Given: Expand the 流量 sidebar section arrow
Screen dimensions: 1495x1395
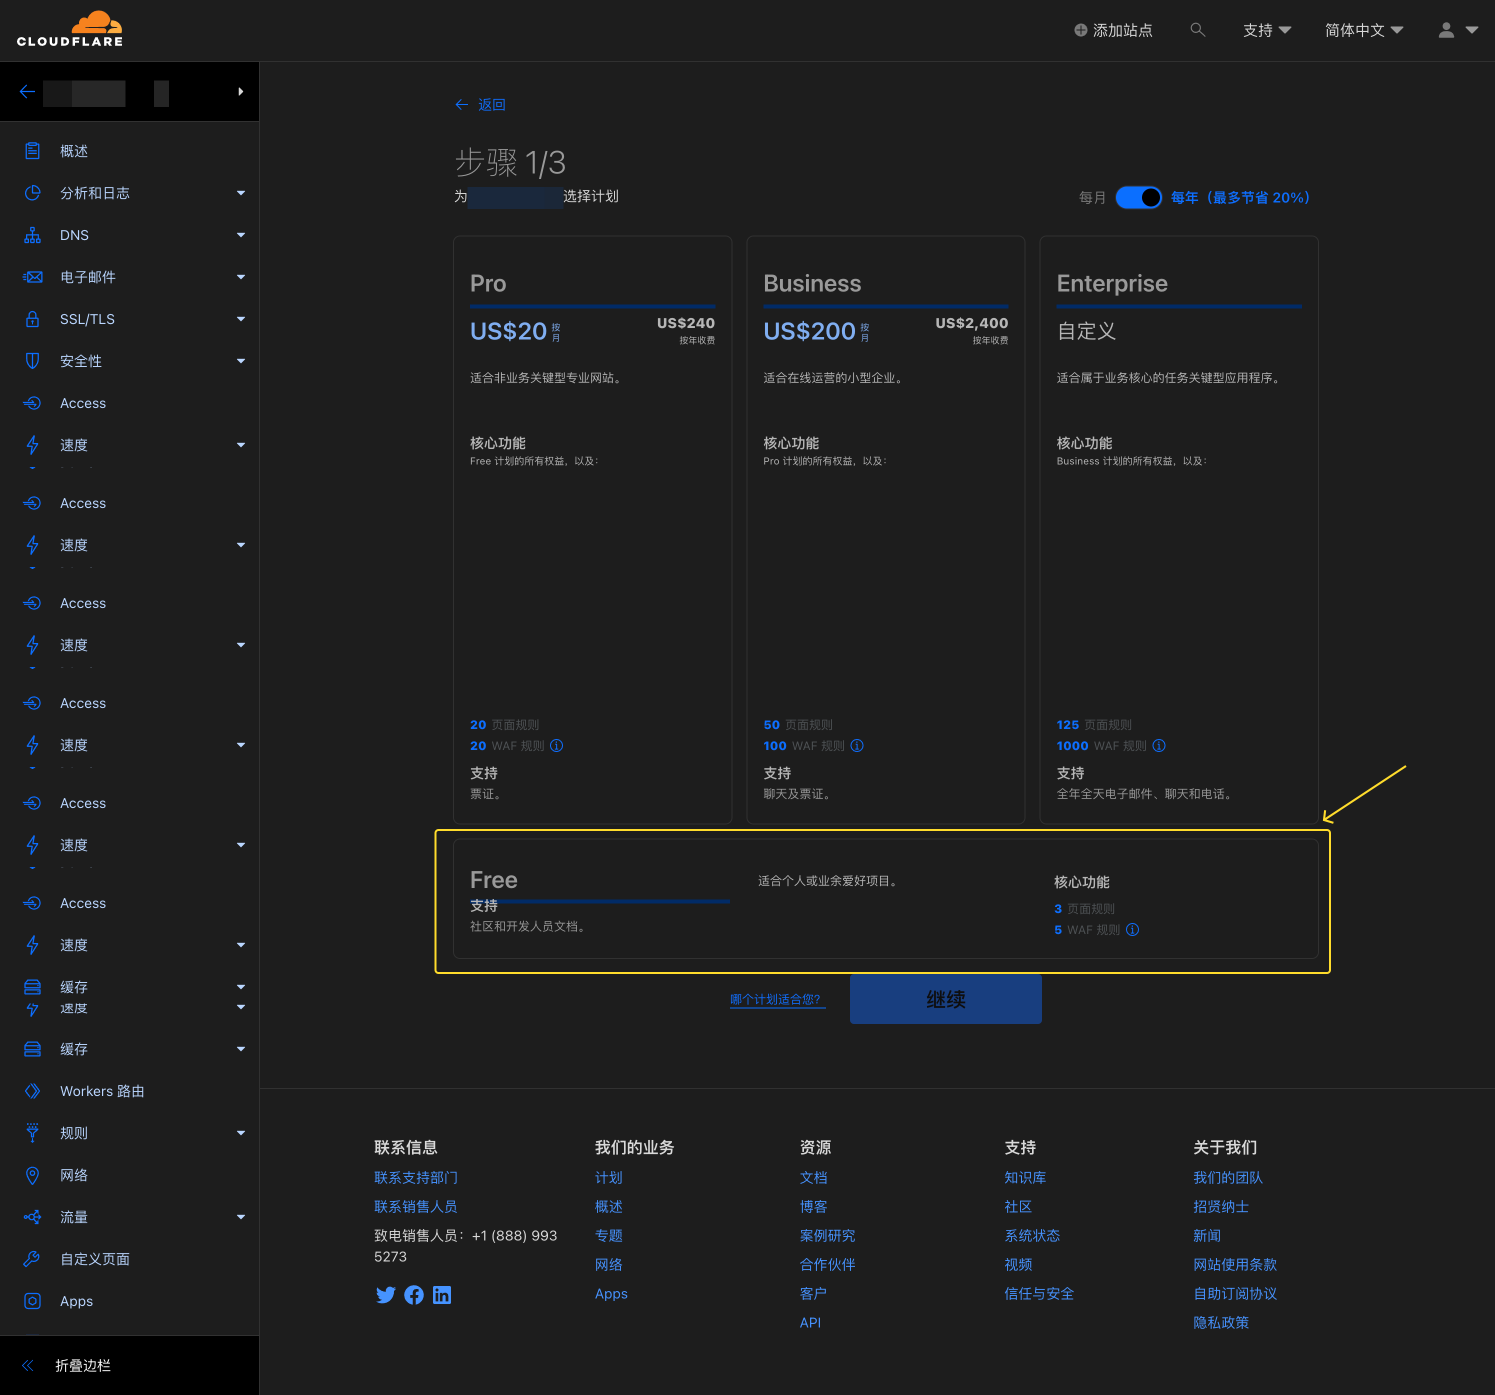Looking at the screenshot, I should click(241, 1217).
